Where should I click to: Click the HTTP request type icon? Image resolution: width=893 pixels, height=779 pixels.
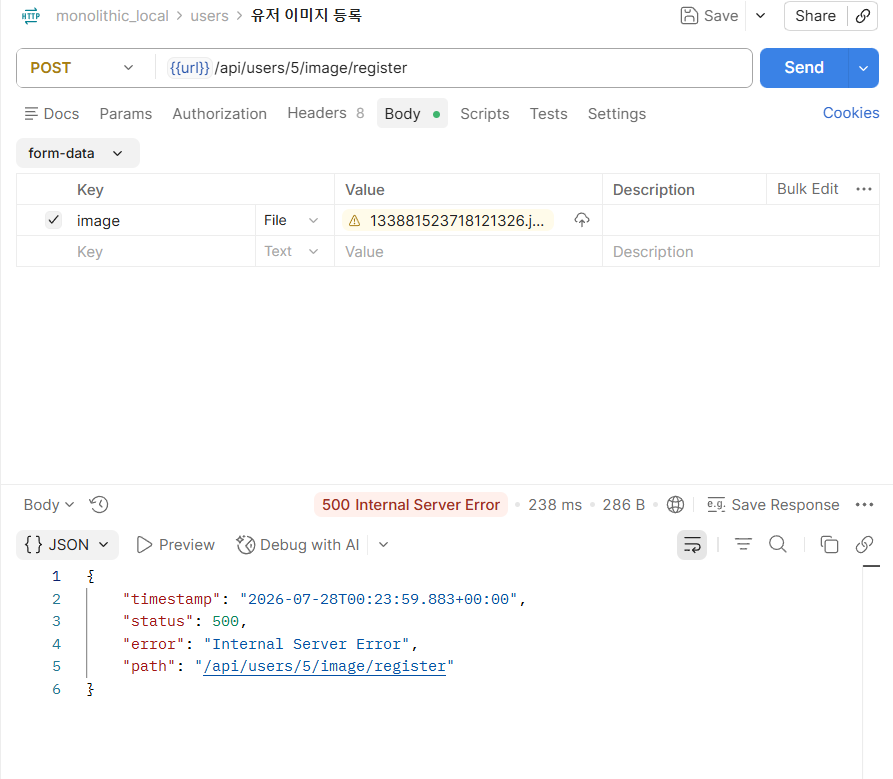(31, 16)
